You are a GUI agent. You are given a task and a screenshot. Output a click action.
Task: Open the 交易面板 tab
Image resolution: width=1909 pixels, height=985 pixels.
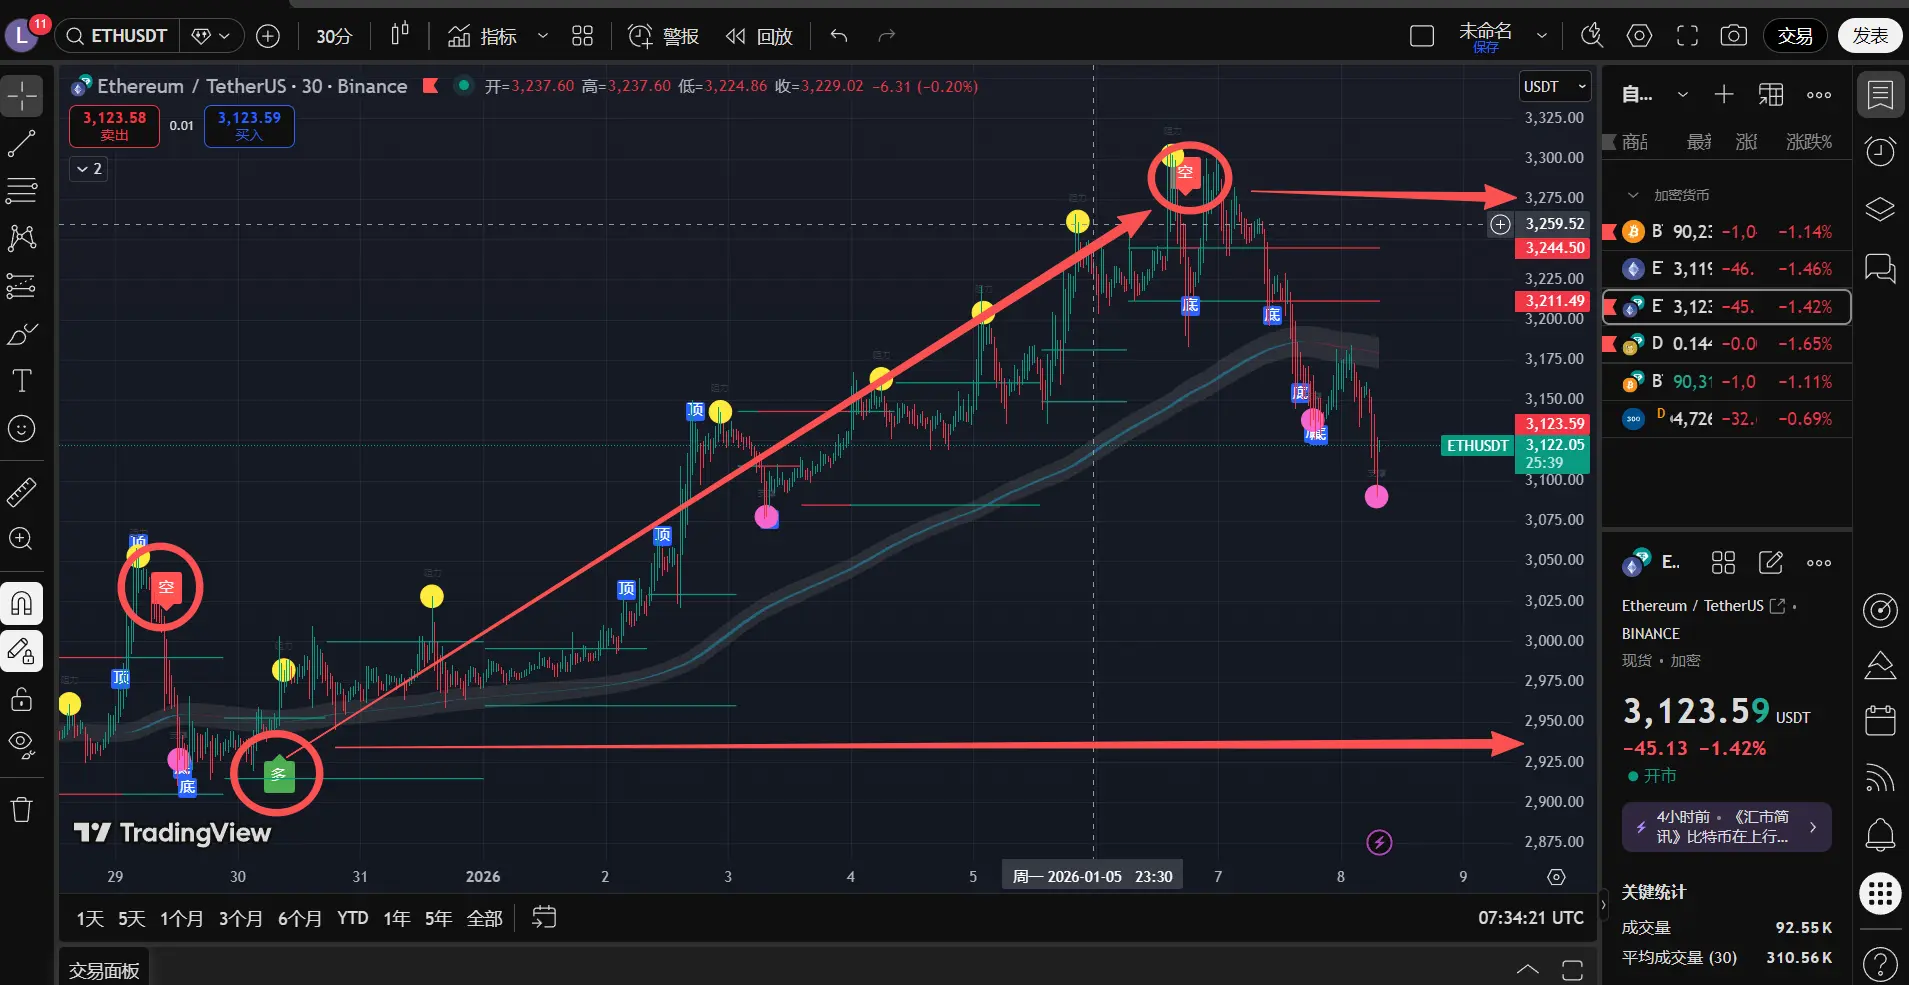coord(104,970)
